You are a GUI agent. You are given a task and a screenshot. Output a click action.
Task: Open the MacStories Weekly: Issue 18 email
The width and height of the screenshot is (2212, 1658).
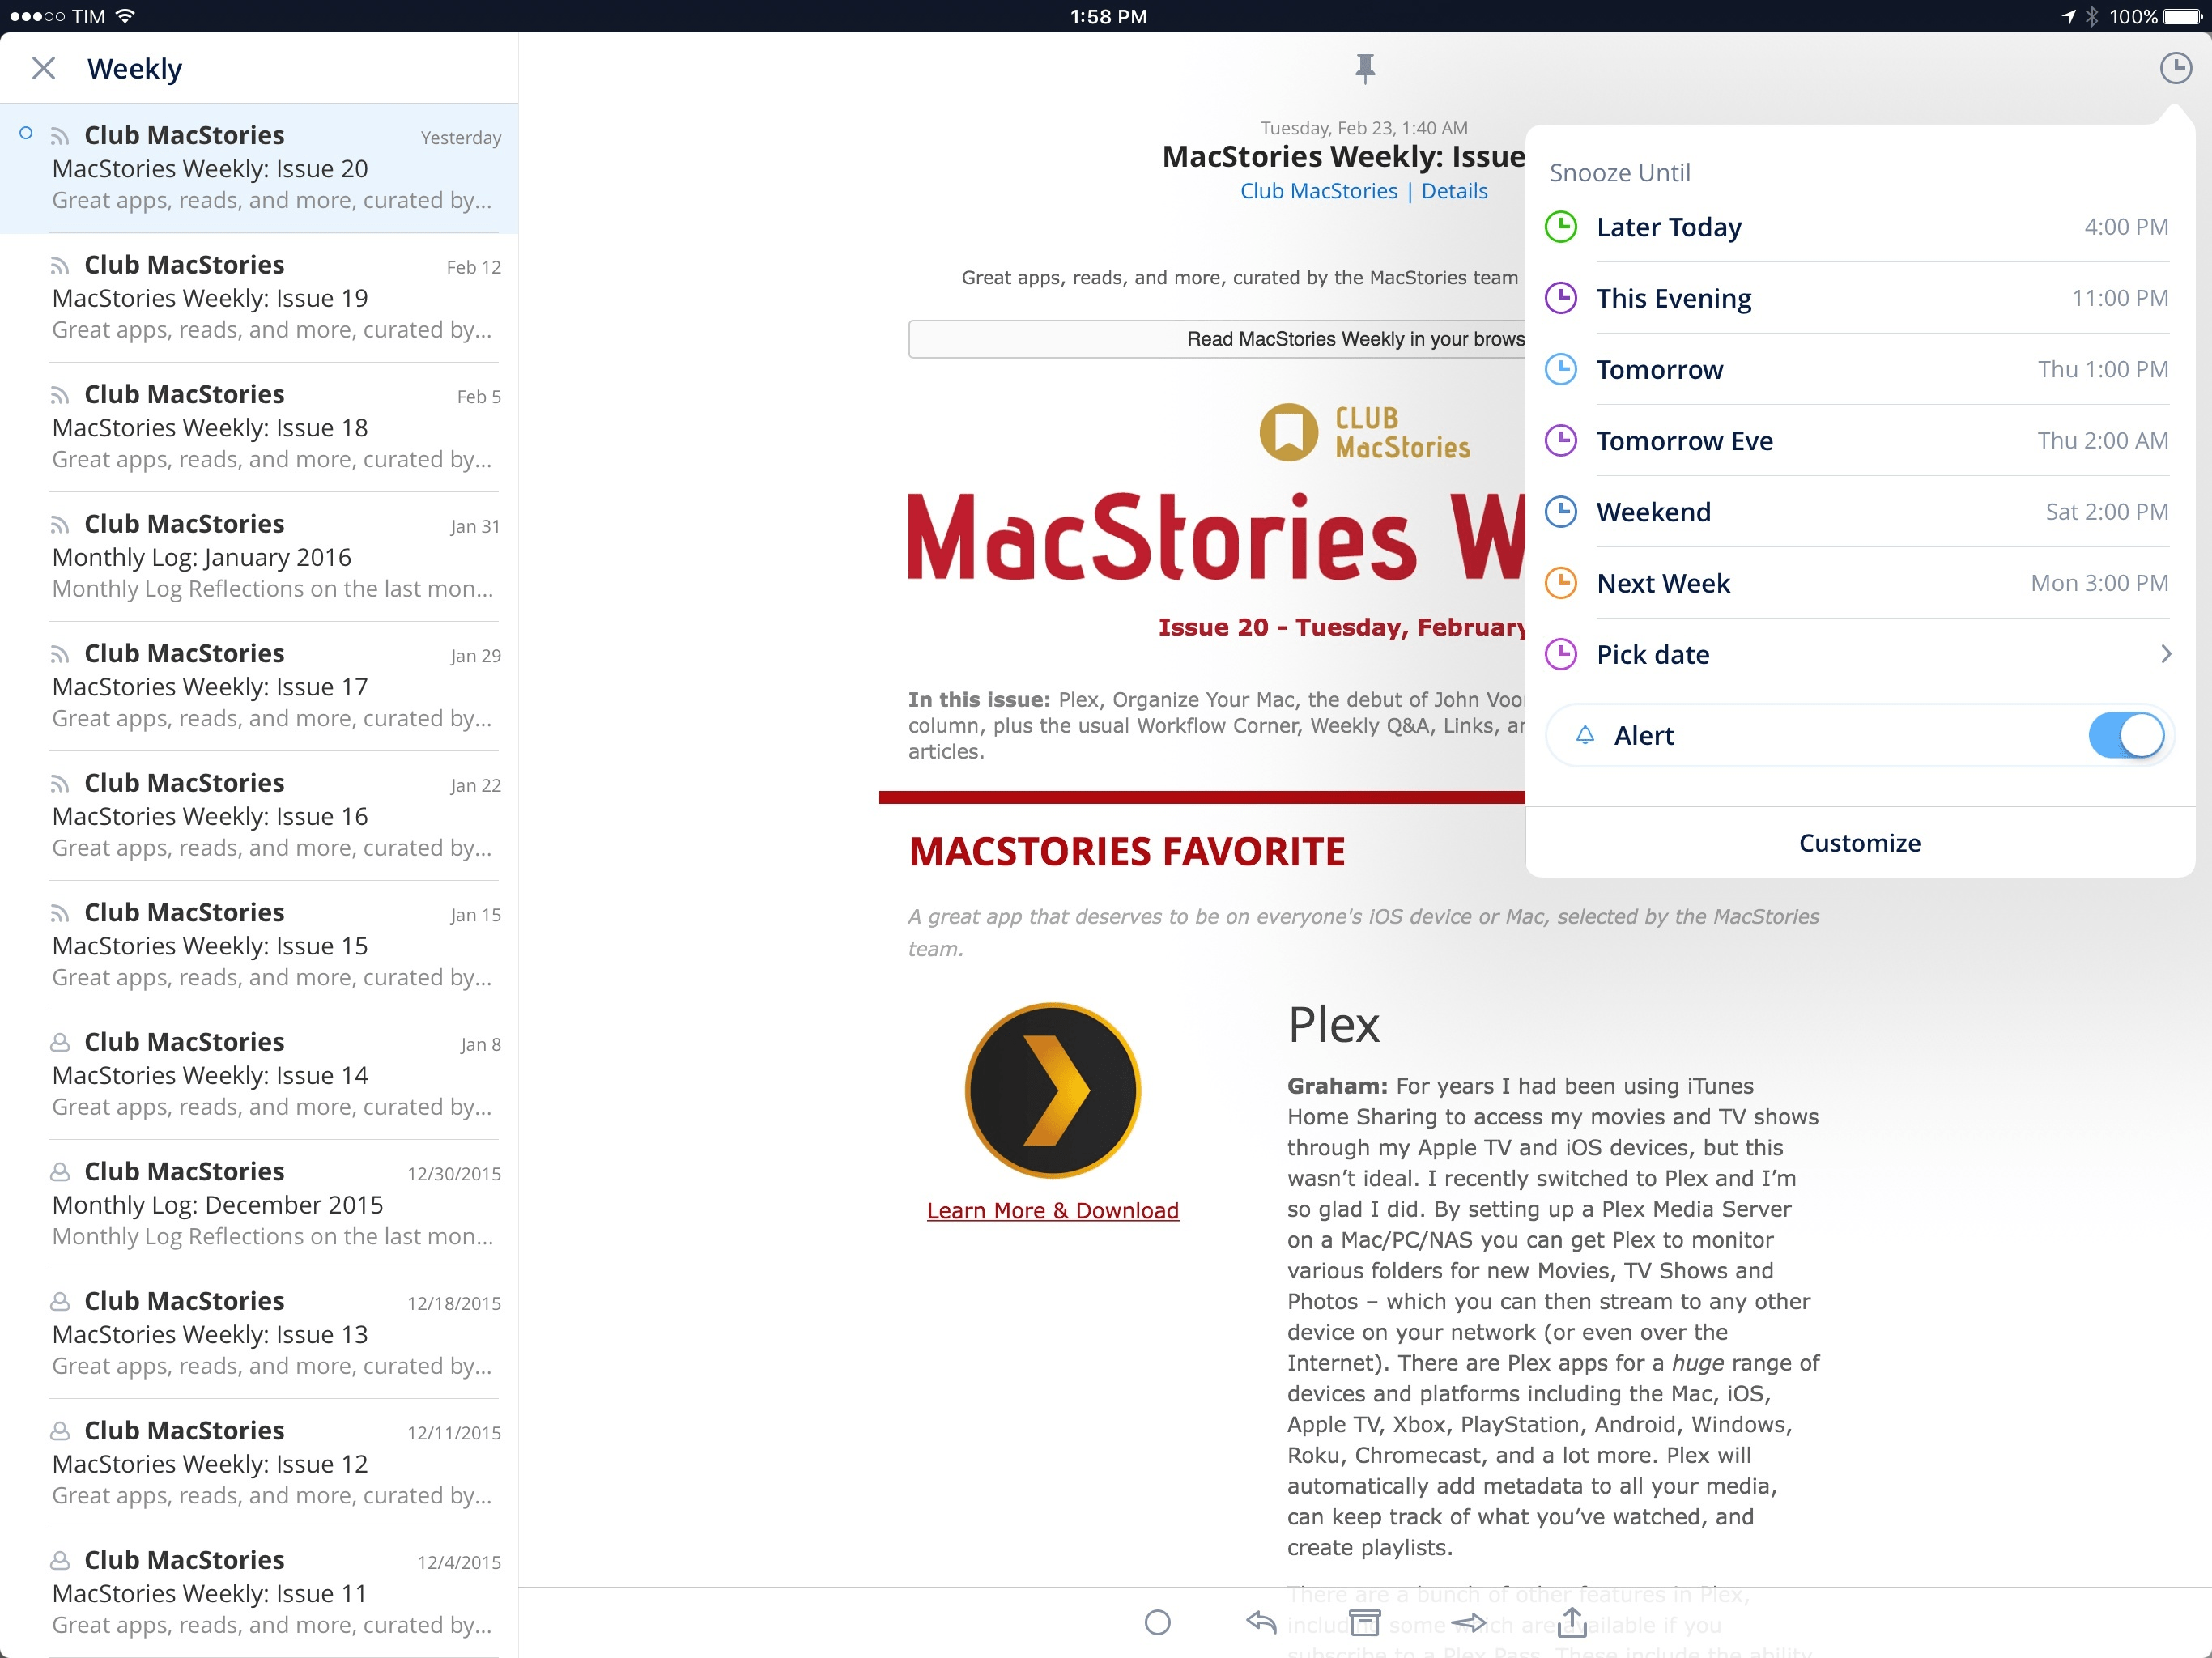pyautogui.click(x=259, y=427)
